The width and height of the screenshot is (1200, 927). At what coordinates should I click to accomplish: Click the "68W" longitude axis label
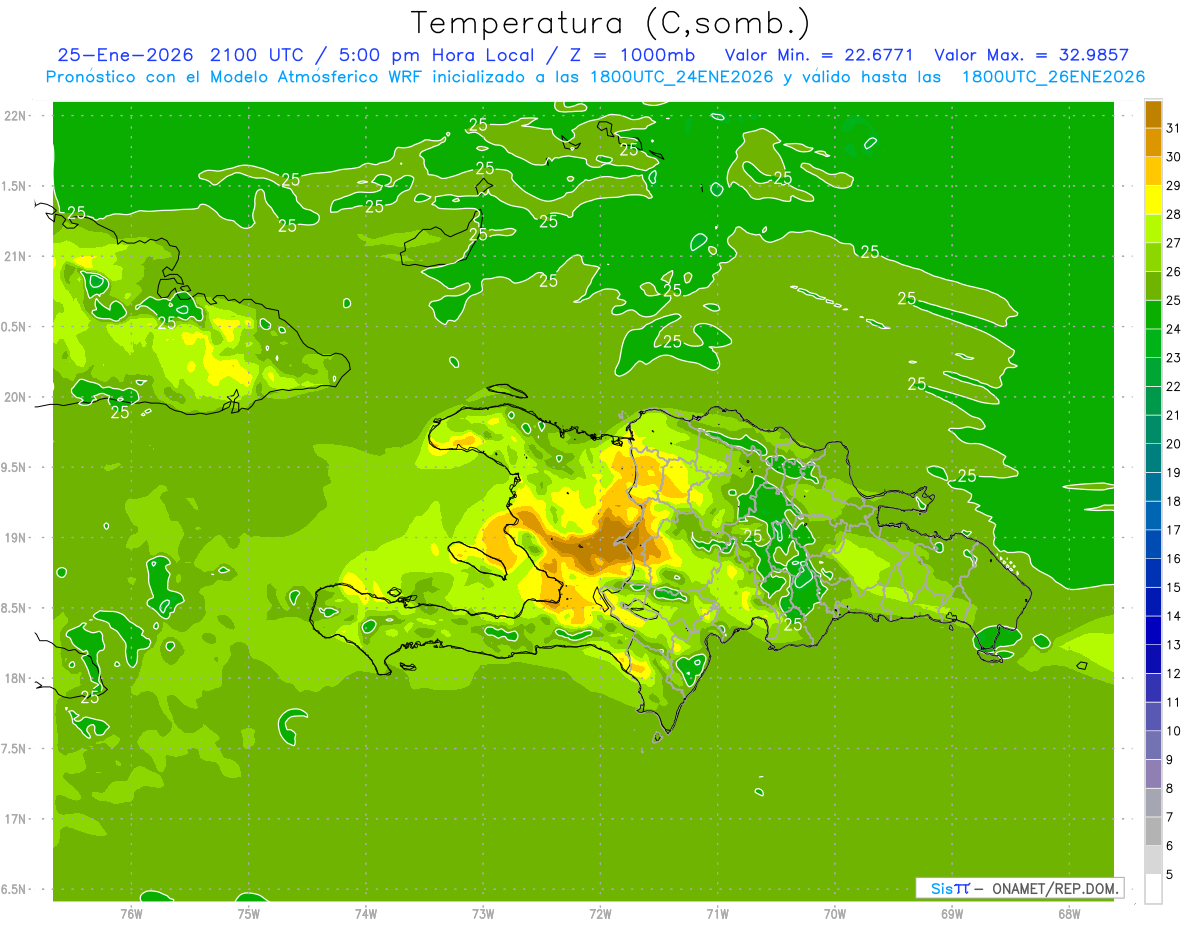tap(1068, 914)
